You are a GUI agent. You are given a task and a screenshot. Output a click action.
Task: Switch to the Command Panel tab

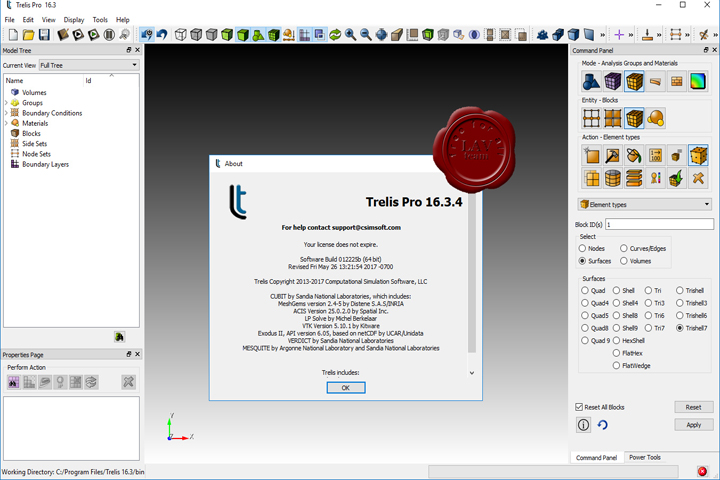[x=596, y=457]
